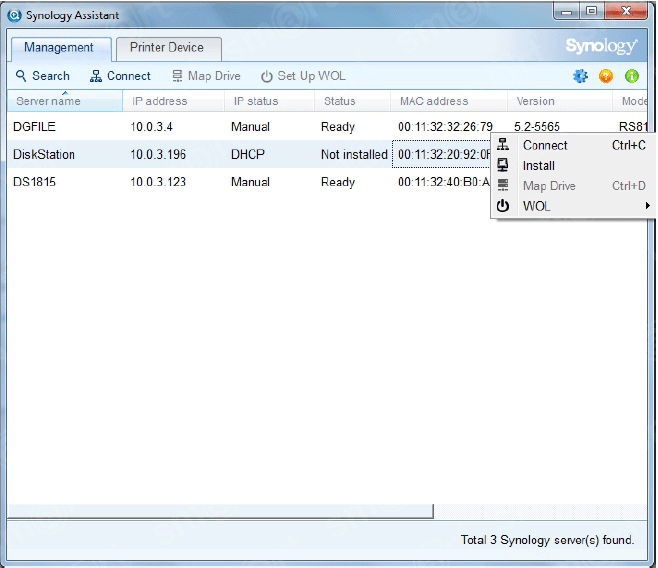Click the Connect network icon in toolbar
658x568 pixels.
click(x=96, y=76)
